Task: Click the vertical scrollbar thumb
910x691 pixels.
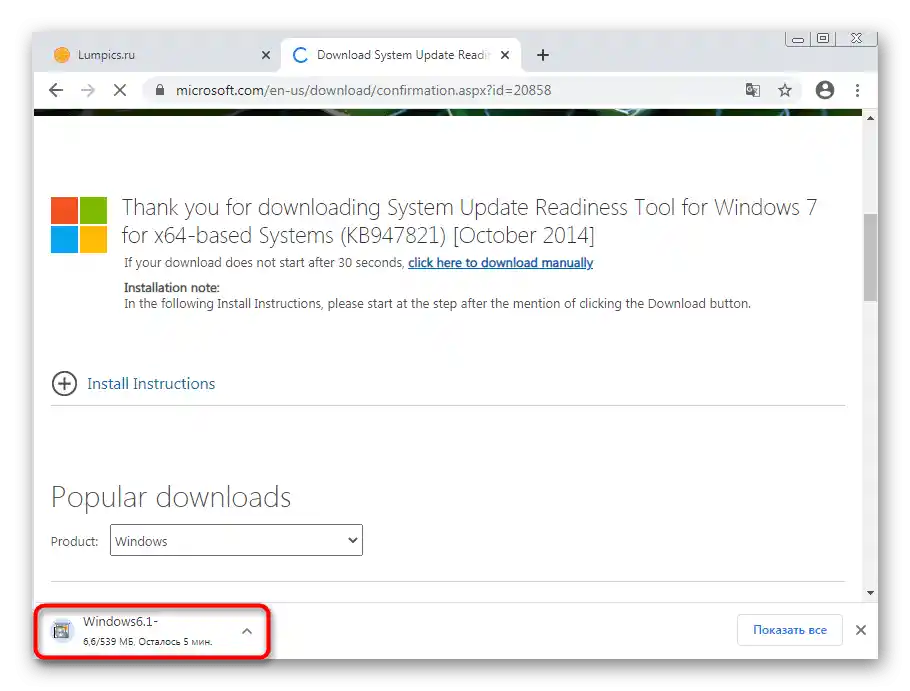Action: tap(870, 258)
